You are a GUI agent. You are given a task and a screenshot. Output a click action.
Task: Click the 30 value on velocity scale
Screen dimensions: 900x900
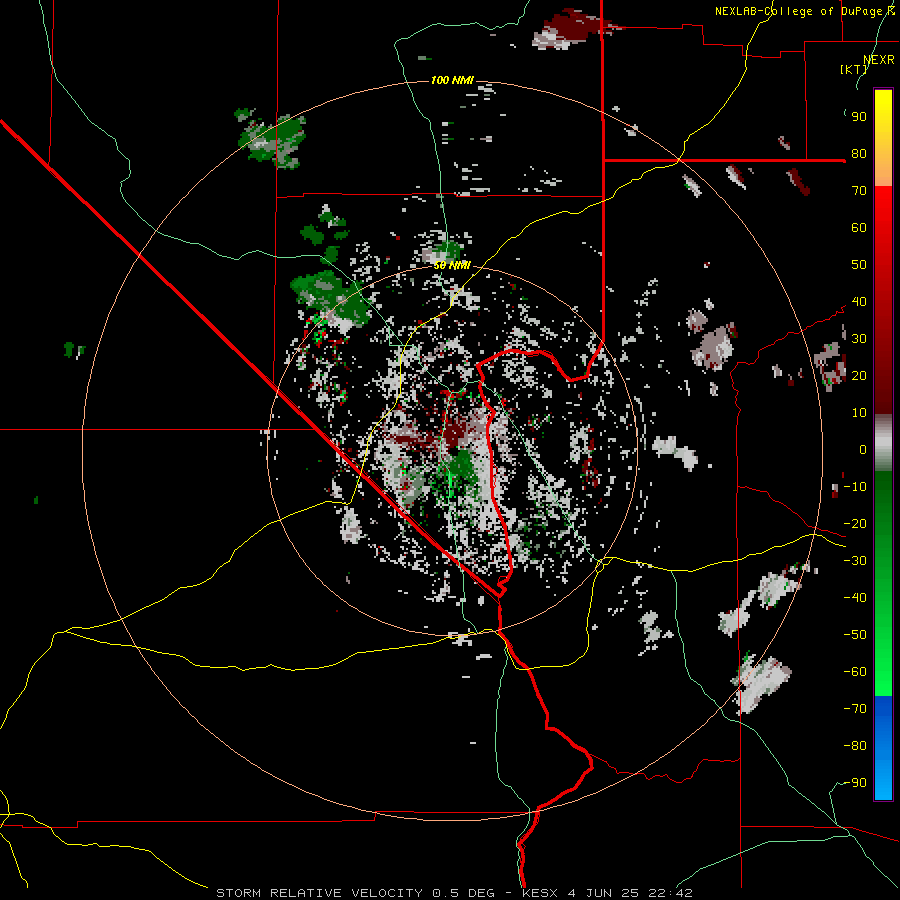tap(859, 339)
